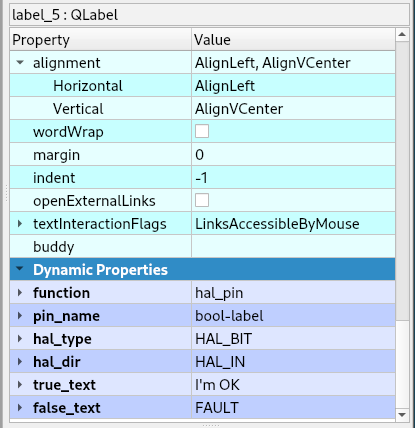Collapse the Dynamic Properties section
Viewport: 415px width, 428px height.
[x=20, y=269]
